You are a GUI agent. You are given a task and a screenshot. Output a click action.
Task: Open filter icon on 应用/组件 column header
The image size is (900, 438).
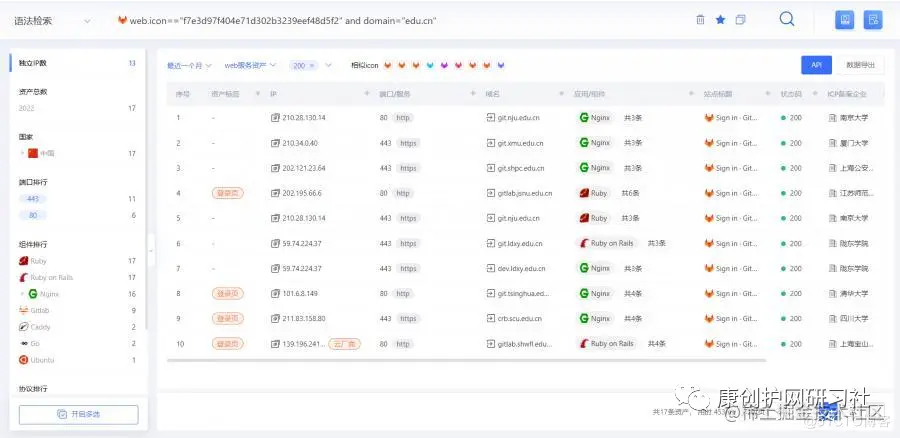click(692, 94)
